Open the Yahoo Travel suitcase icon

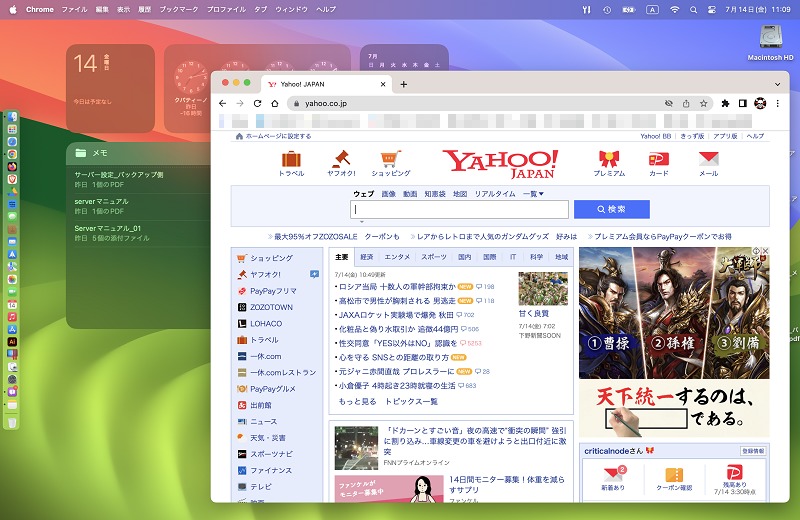point(291,159)
